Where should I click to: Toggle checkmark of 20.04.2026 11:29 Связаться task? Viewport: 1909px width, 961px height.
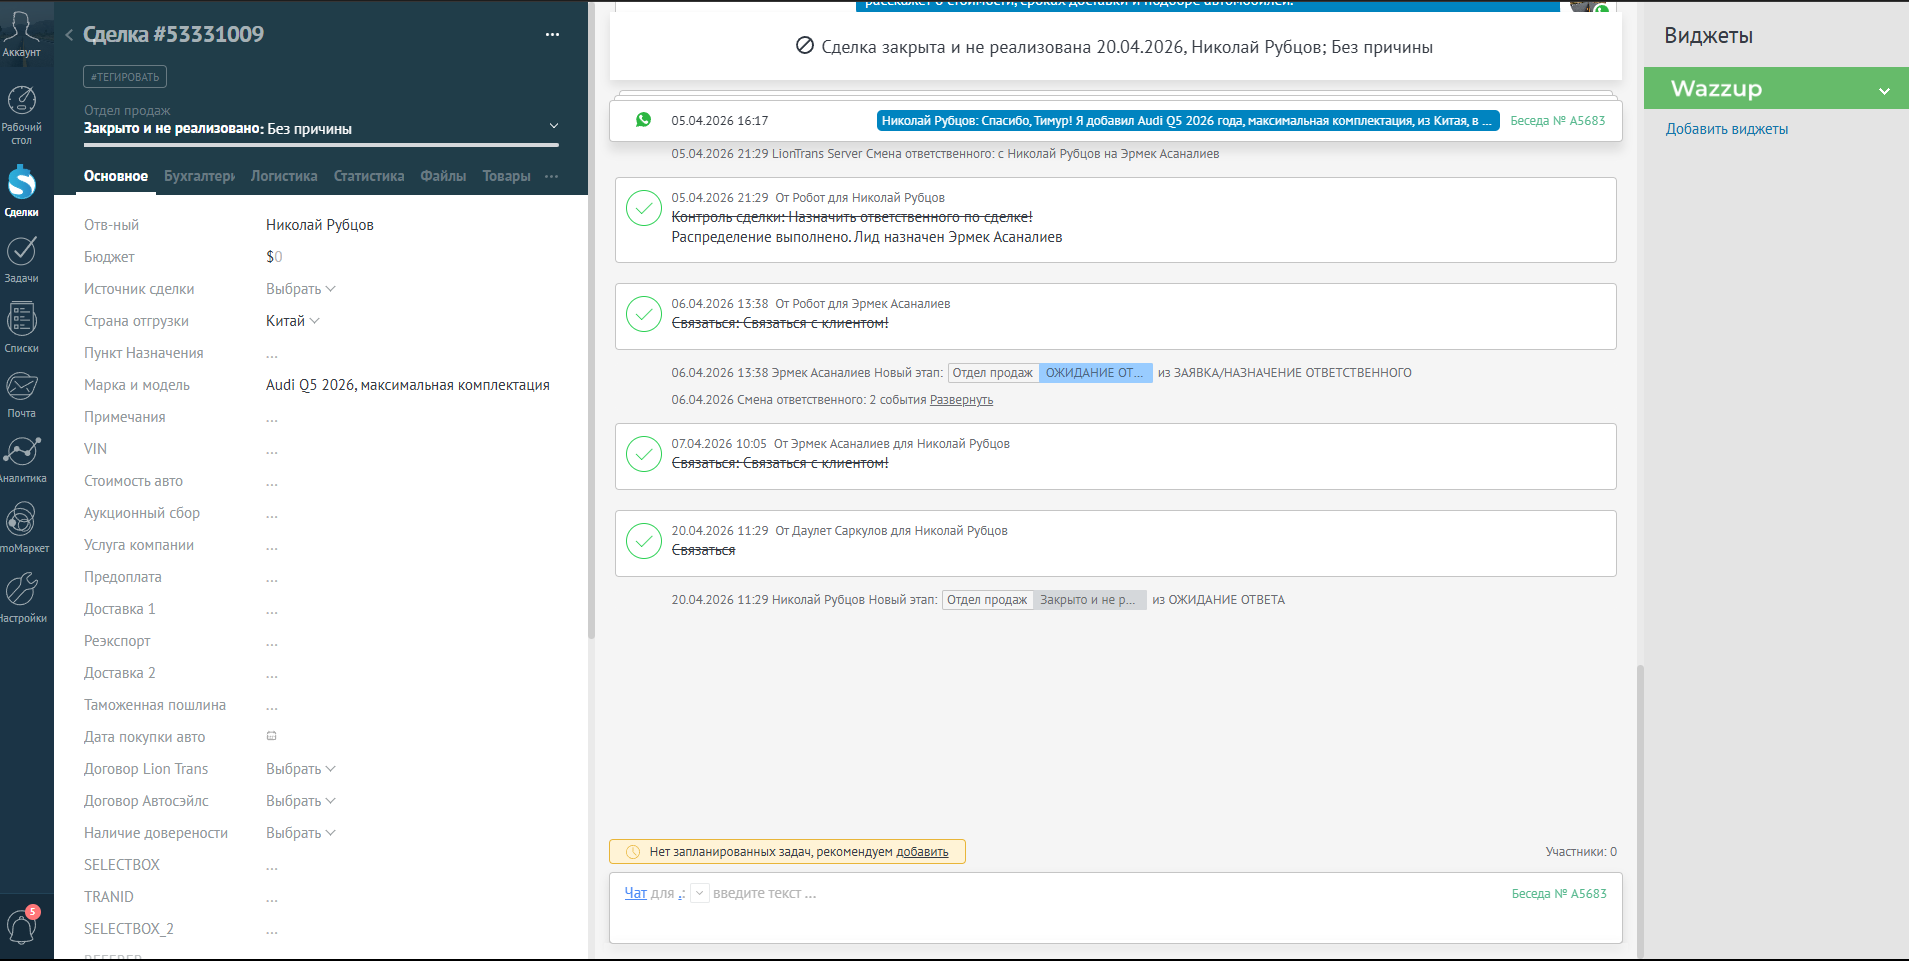643,541
